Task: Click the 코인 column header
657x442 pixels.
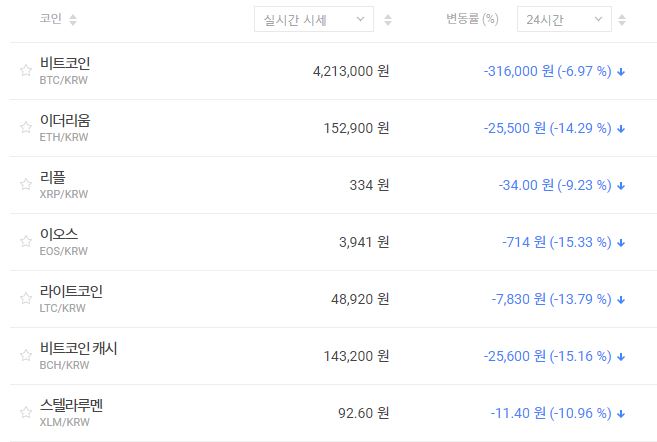Action: [50, 20]
